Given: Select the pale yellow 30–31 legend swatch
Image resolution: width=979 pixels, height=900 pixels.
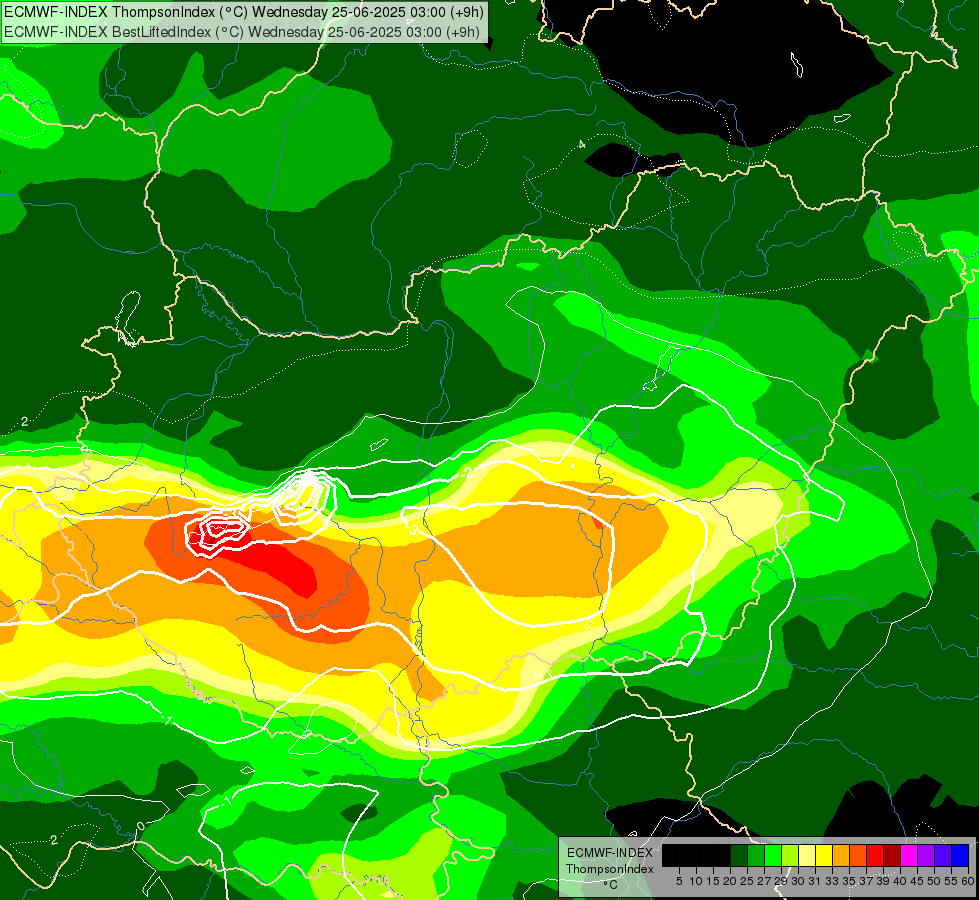Looking at the screenshot, I should [807, 855].
